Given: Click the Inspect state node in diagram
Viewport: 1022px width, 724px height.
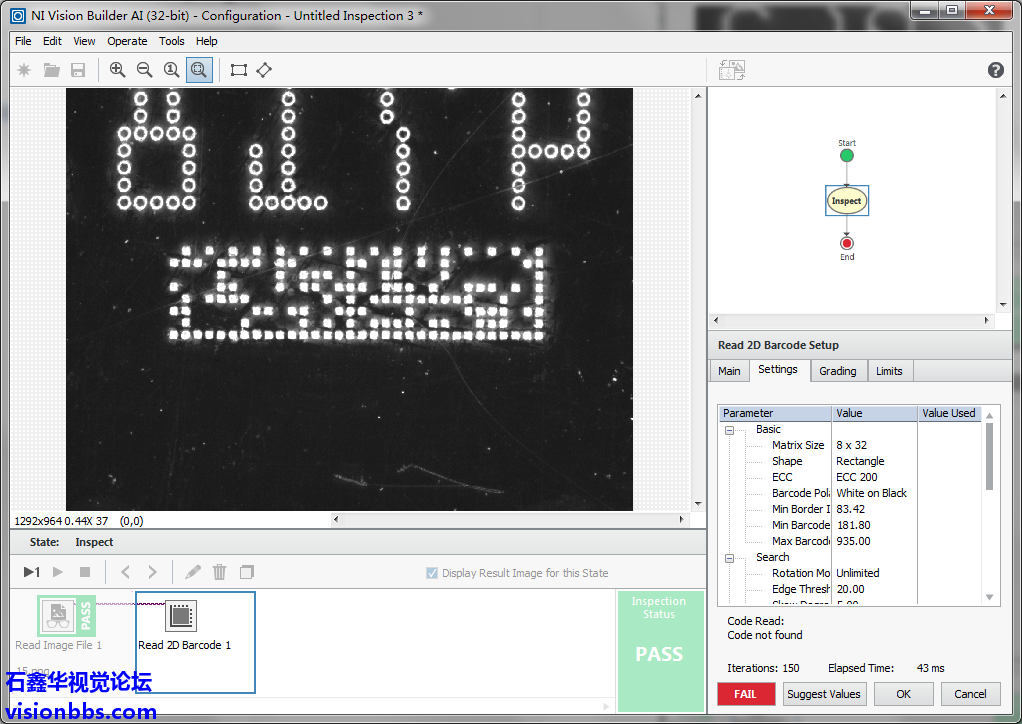Looking at the screenshot, I should point(846,201).
